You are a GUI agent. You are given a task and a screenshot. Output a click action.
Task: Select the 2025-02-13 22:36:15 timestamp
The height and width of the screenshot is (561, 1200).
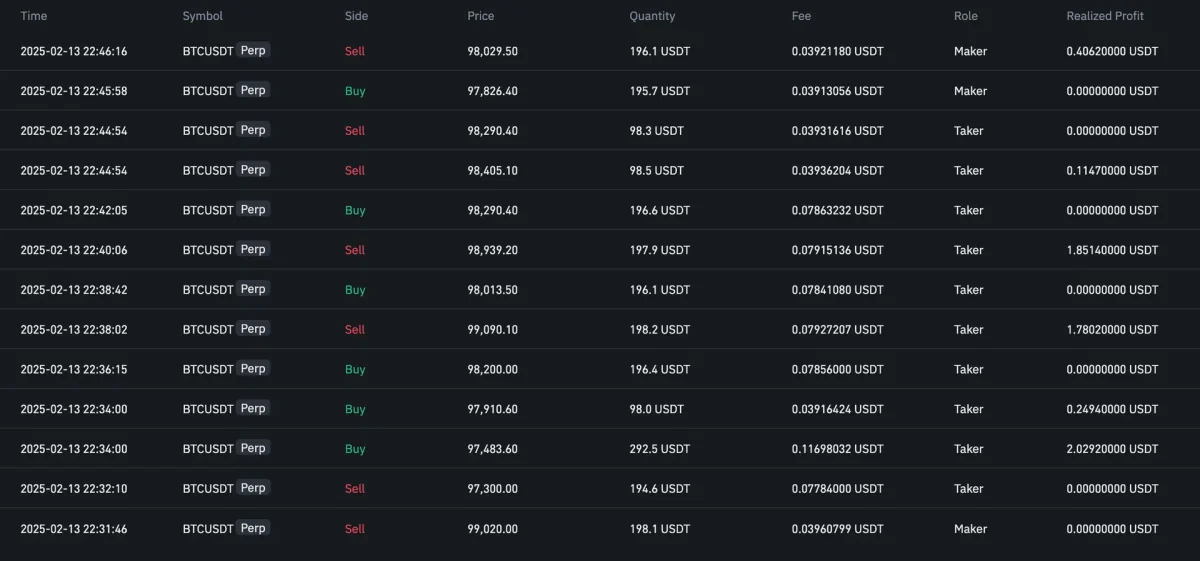(74, 369)
